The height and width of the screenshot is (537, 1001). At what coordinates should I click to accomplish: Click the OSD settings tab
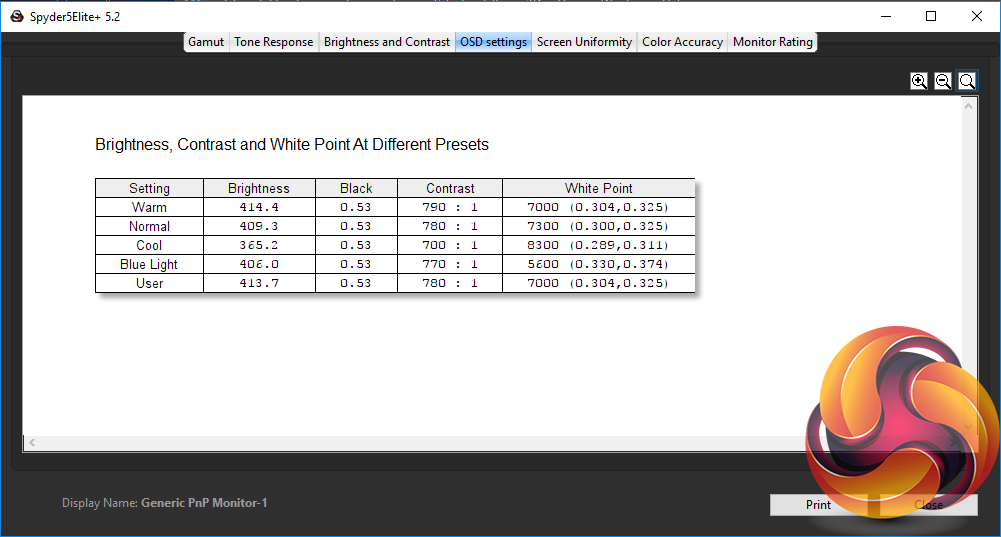click(493, 42)
